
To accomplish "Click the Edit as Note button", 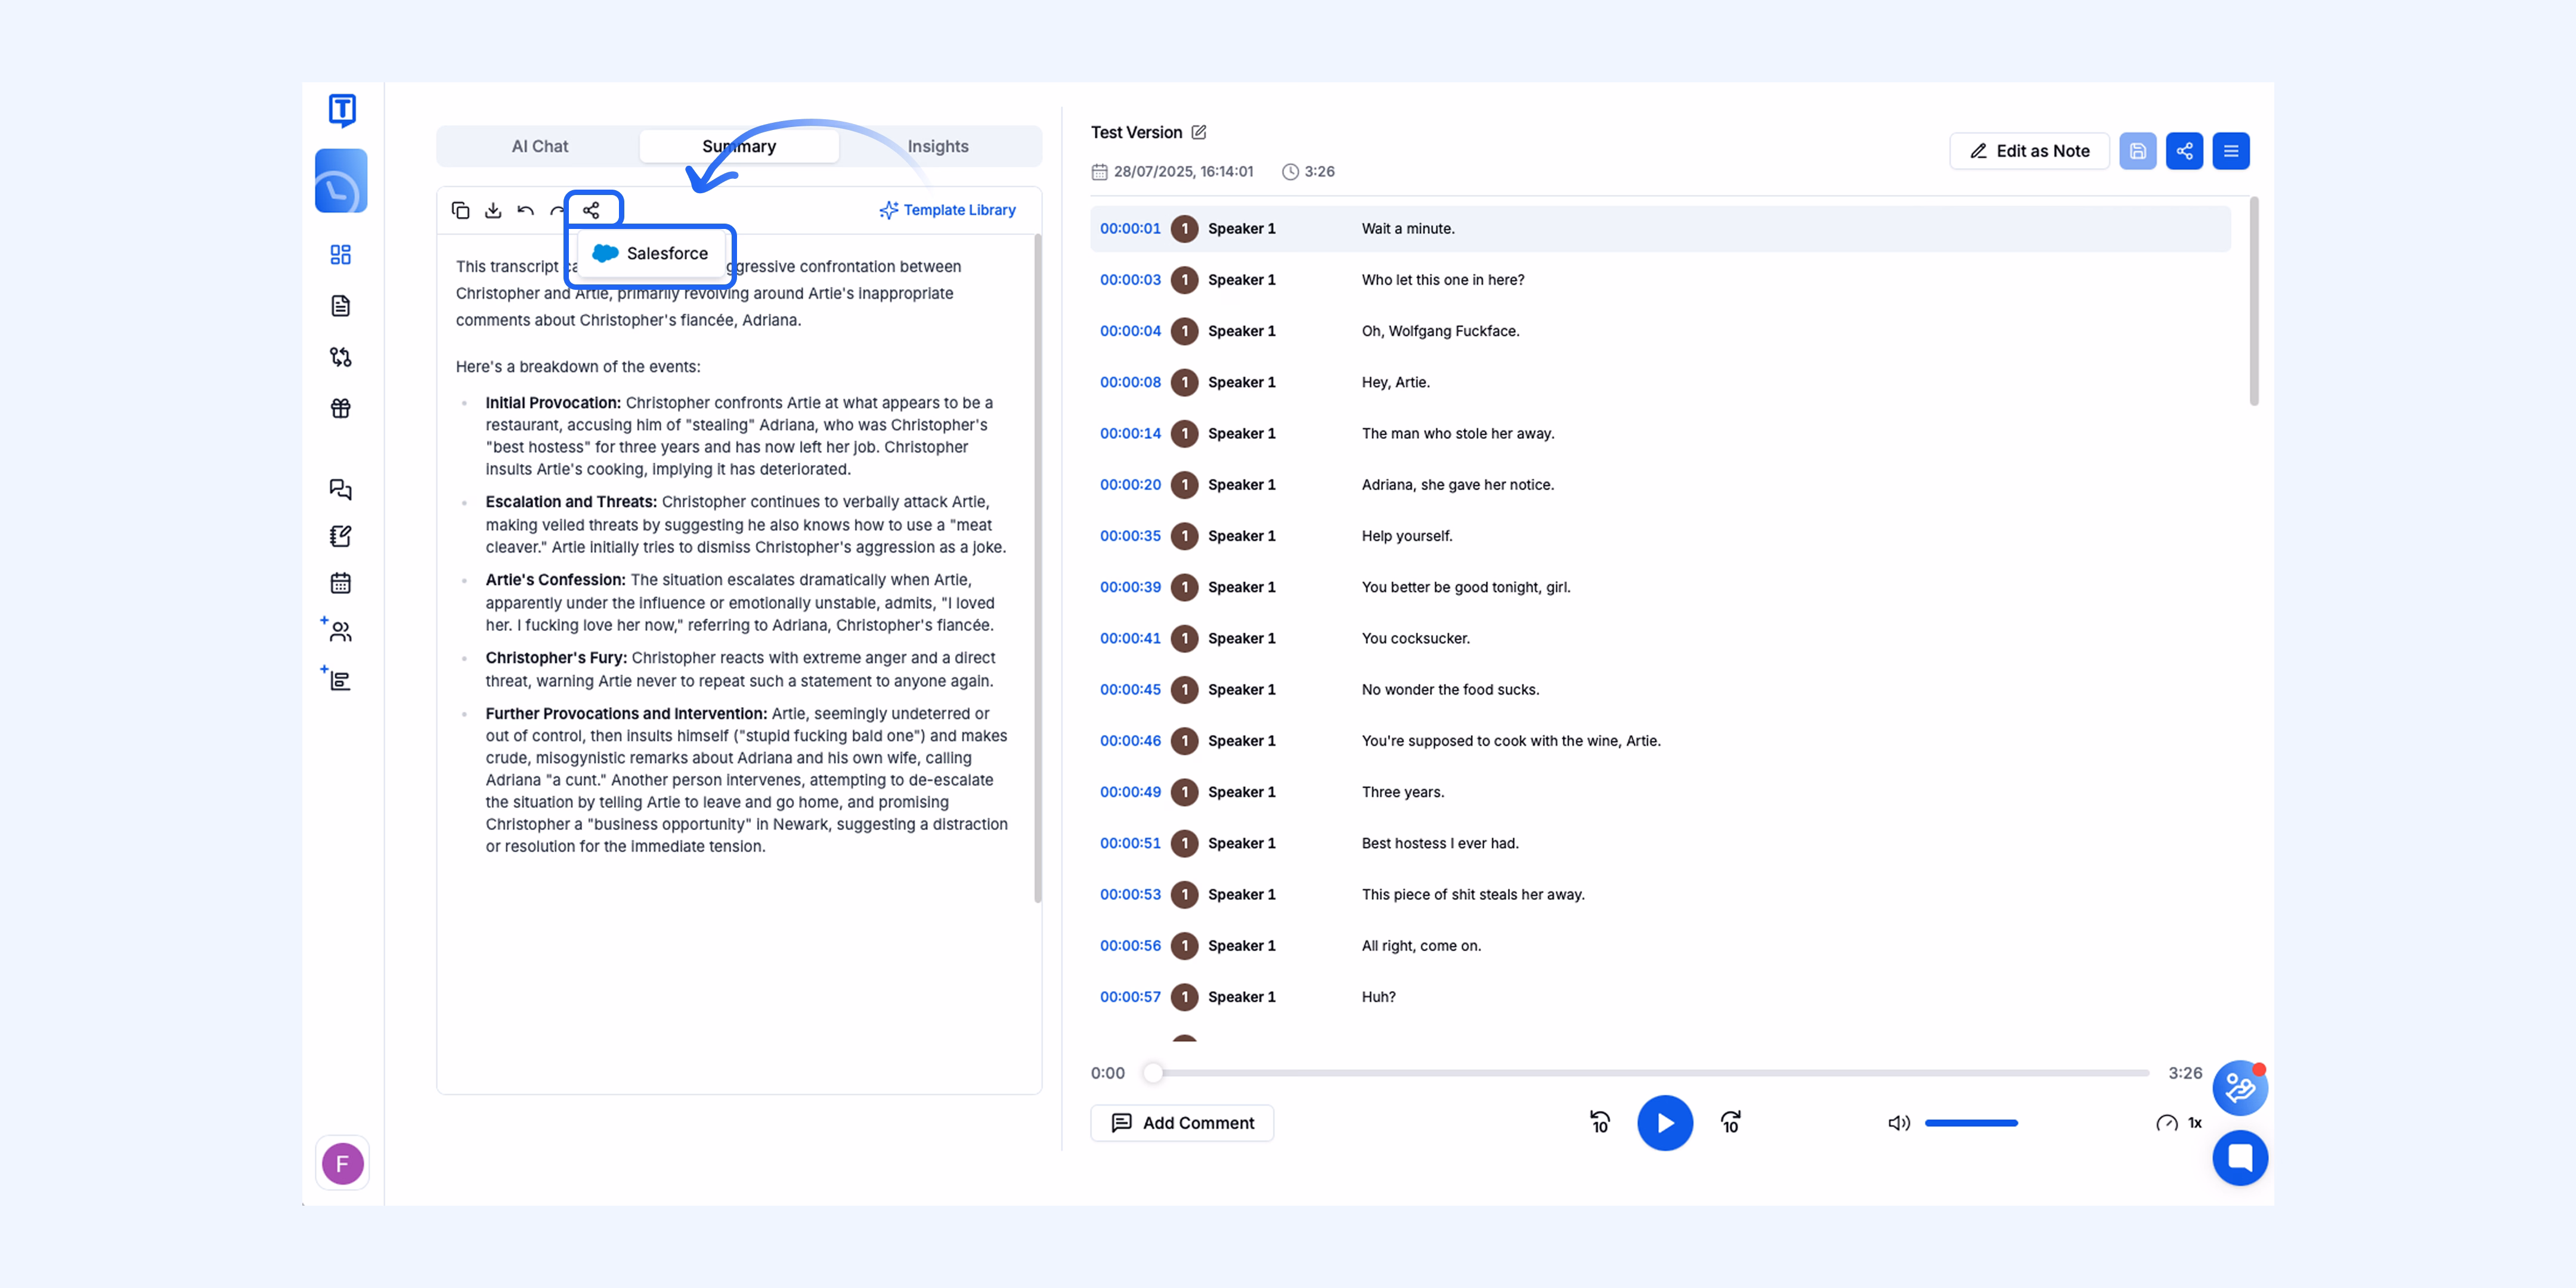I will (2029, 151).
